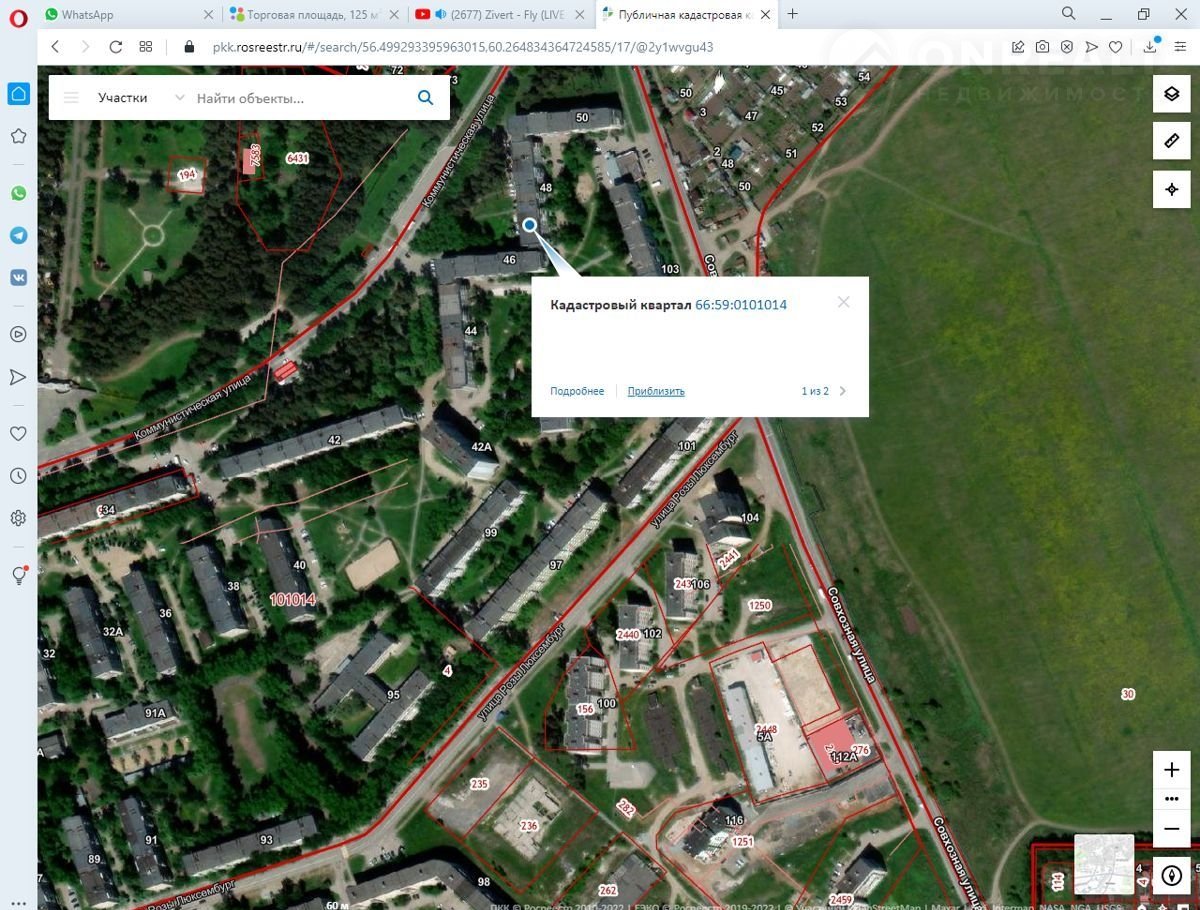Select the ruler measurement tool
The width and height of the screenshot is (1200, 910).
click(x=1172, y=141)
